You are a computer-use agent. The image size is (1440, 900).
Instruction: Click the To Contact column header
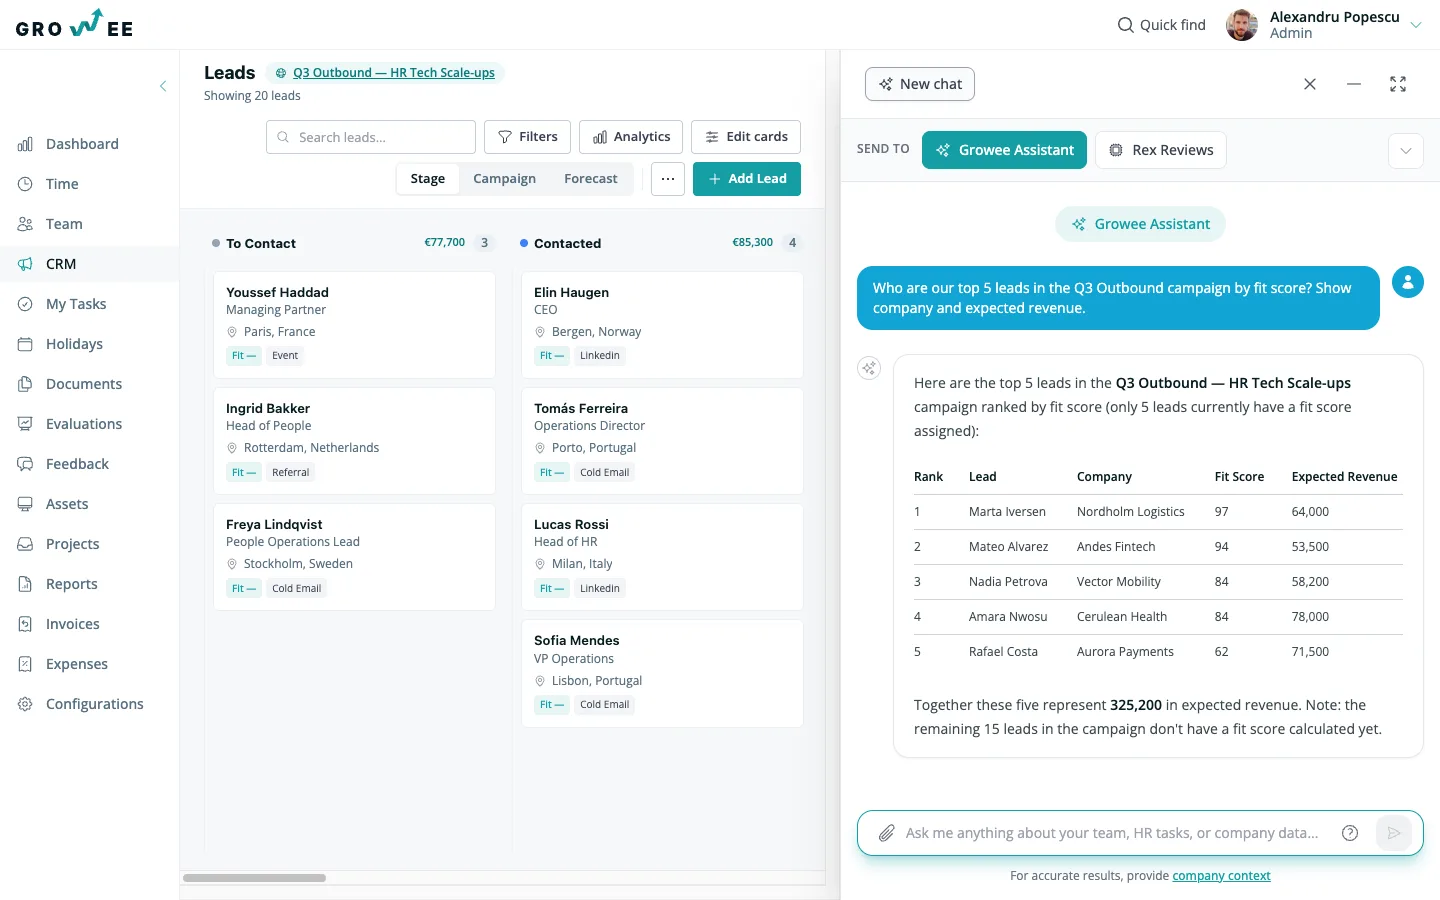[x=261, y=243]
